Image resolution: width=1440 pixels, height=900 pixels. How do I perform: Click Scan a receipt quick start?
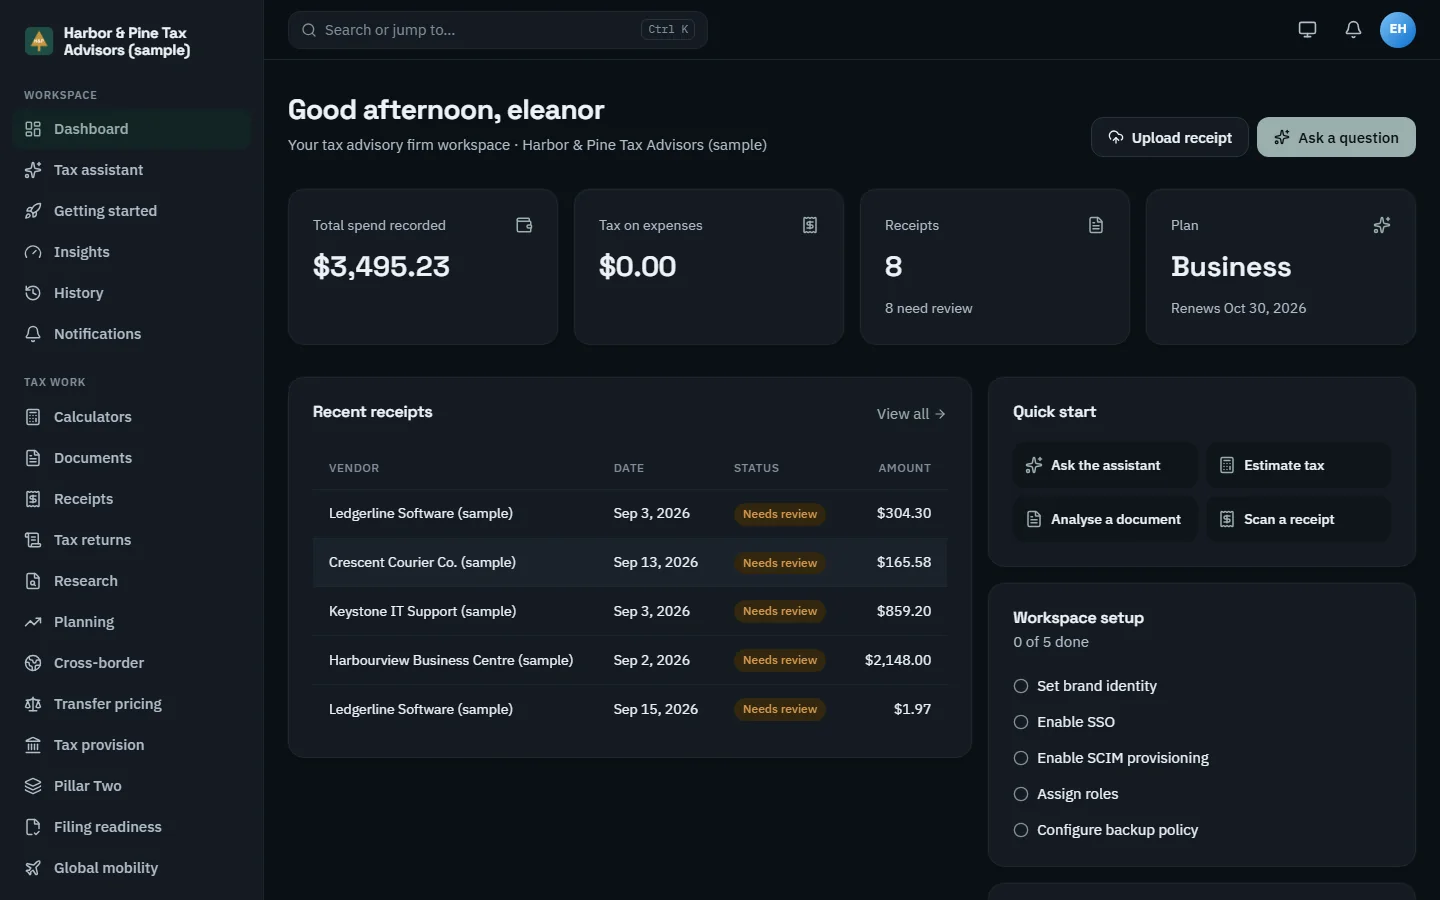(1298, 519)
